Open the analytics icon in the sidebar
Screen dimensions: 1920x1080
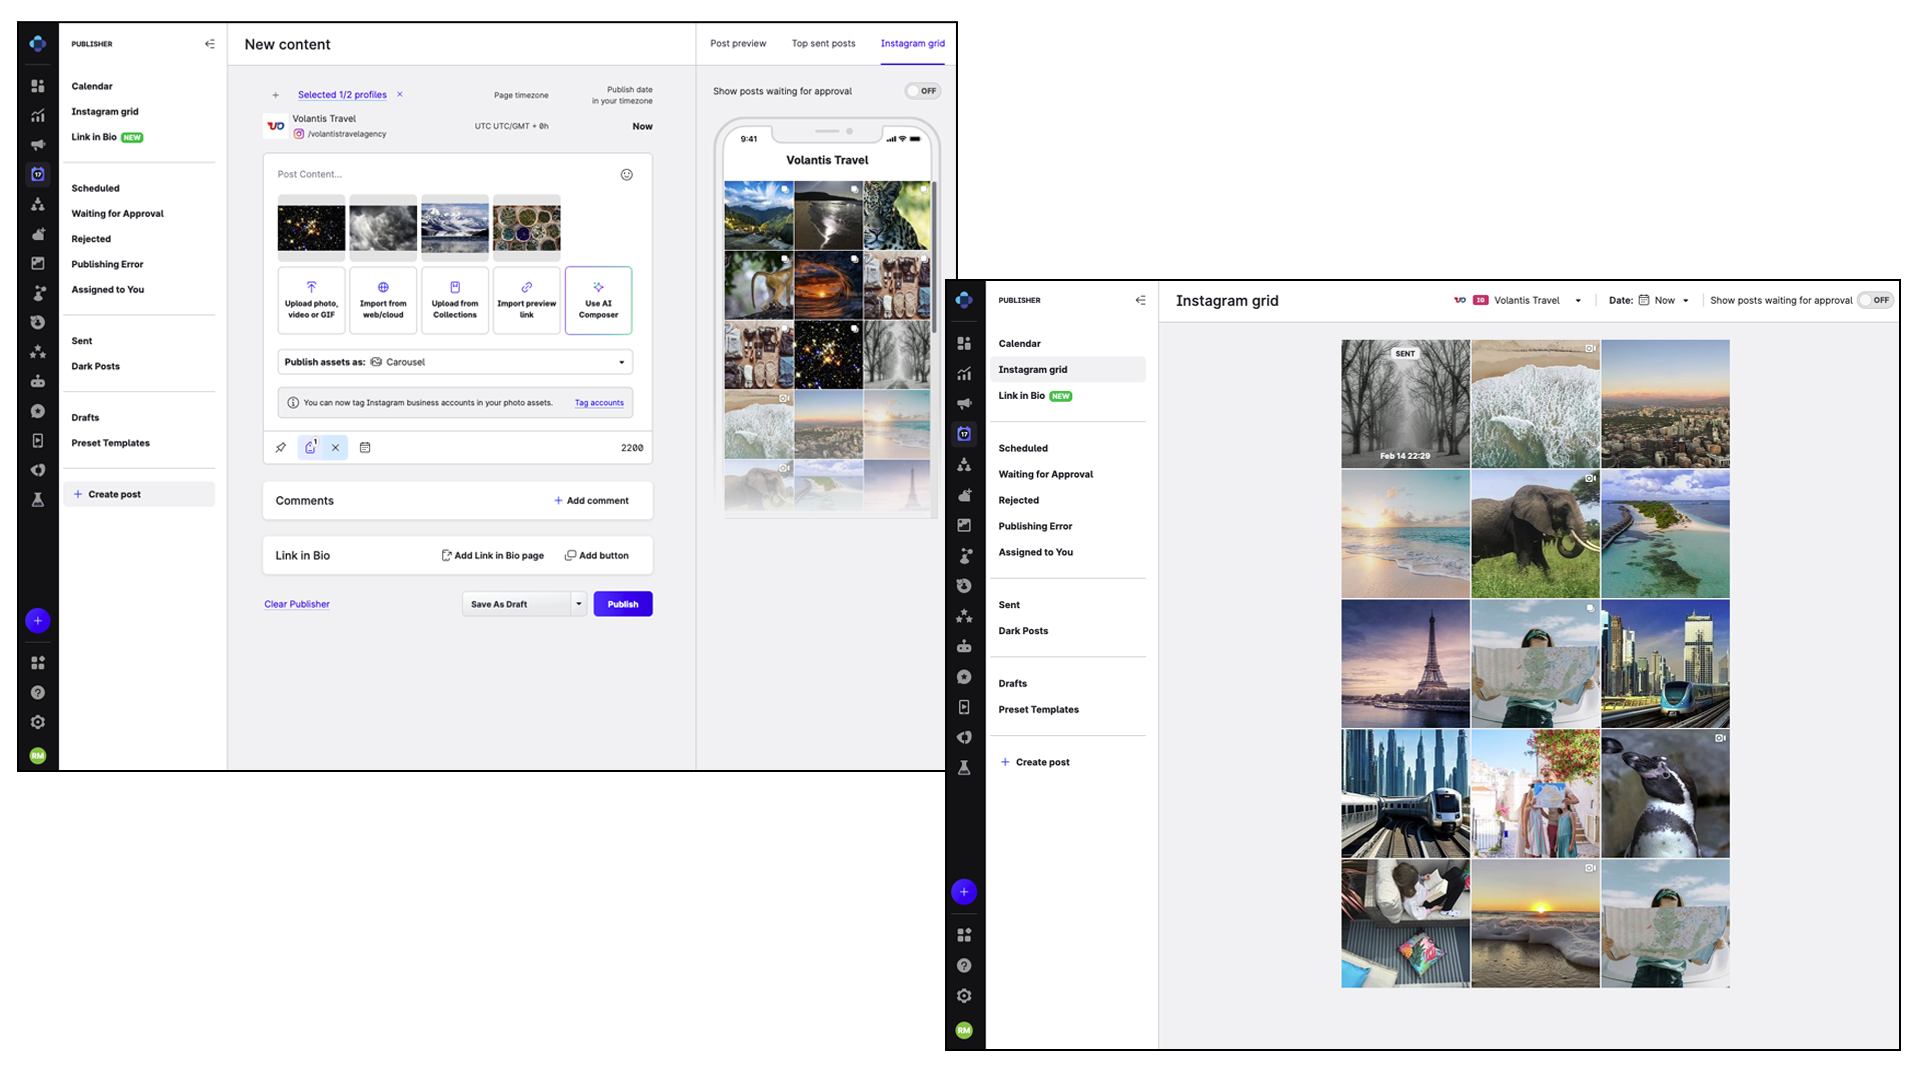pos(37,114)
